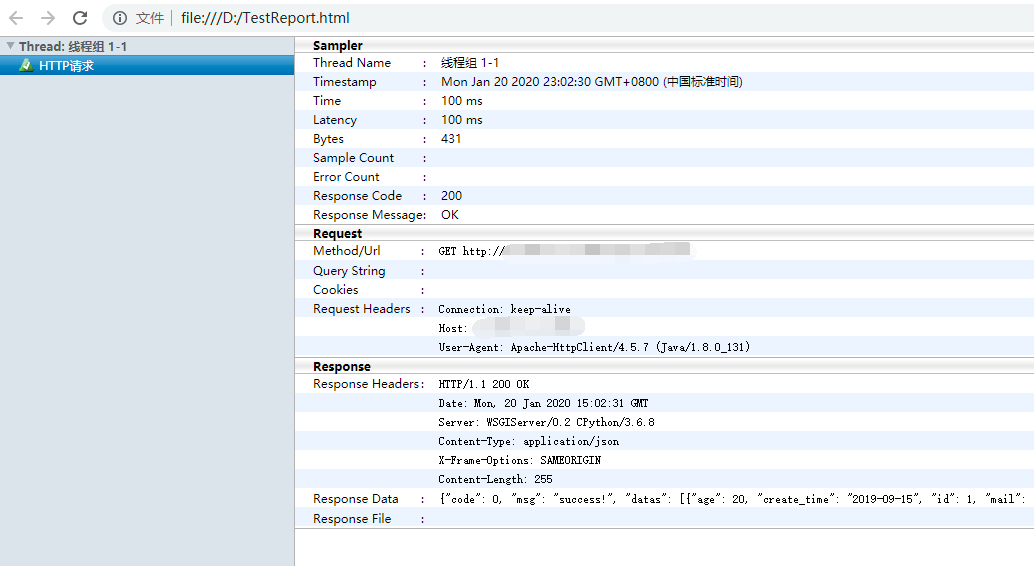Collapse the Thread 线程组 1-1 triangle
This screenshot has height=566, width=1034.
(x=10, y=46)
